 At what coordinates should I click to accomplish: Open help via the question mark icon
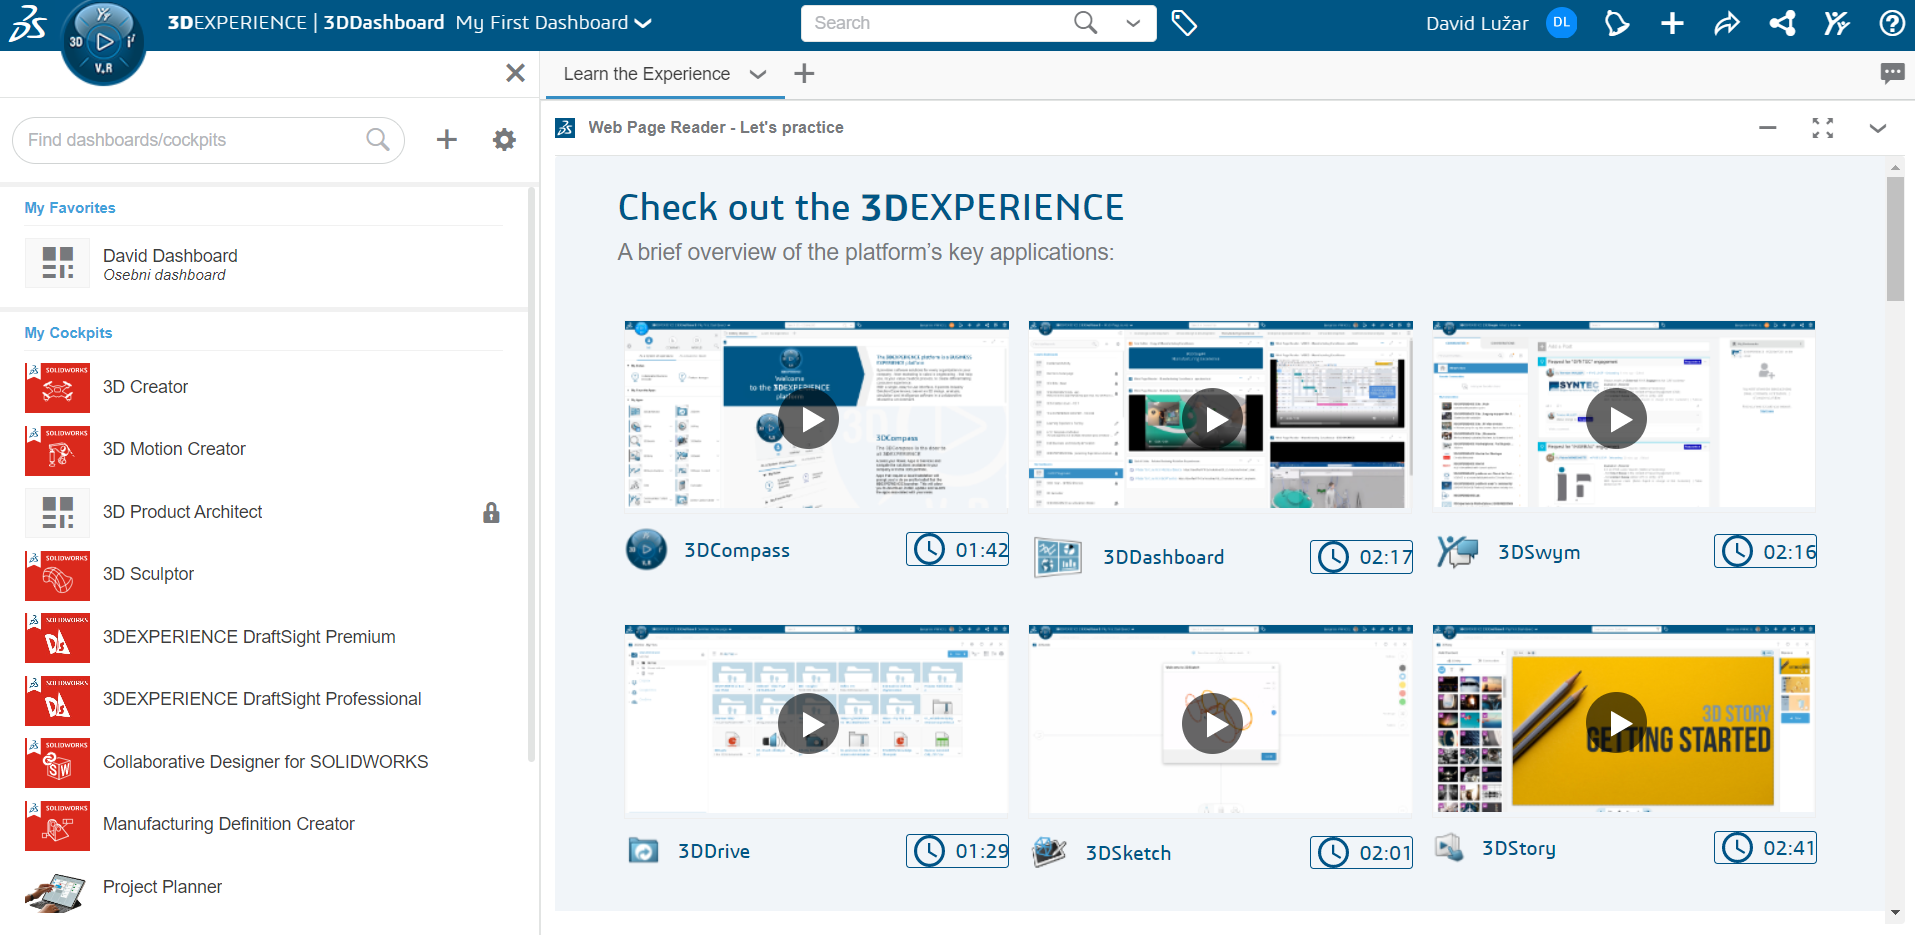coord(1892,23)
